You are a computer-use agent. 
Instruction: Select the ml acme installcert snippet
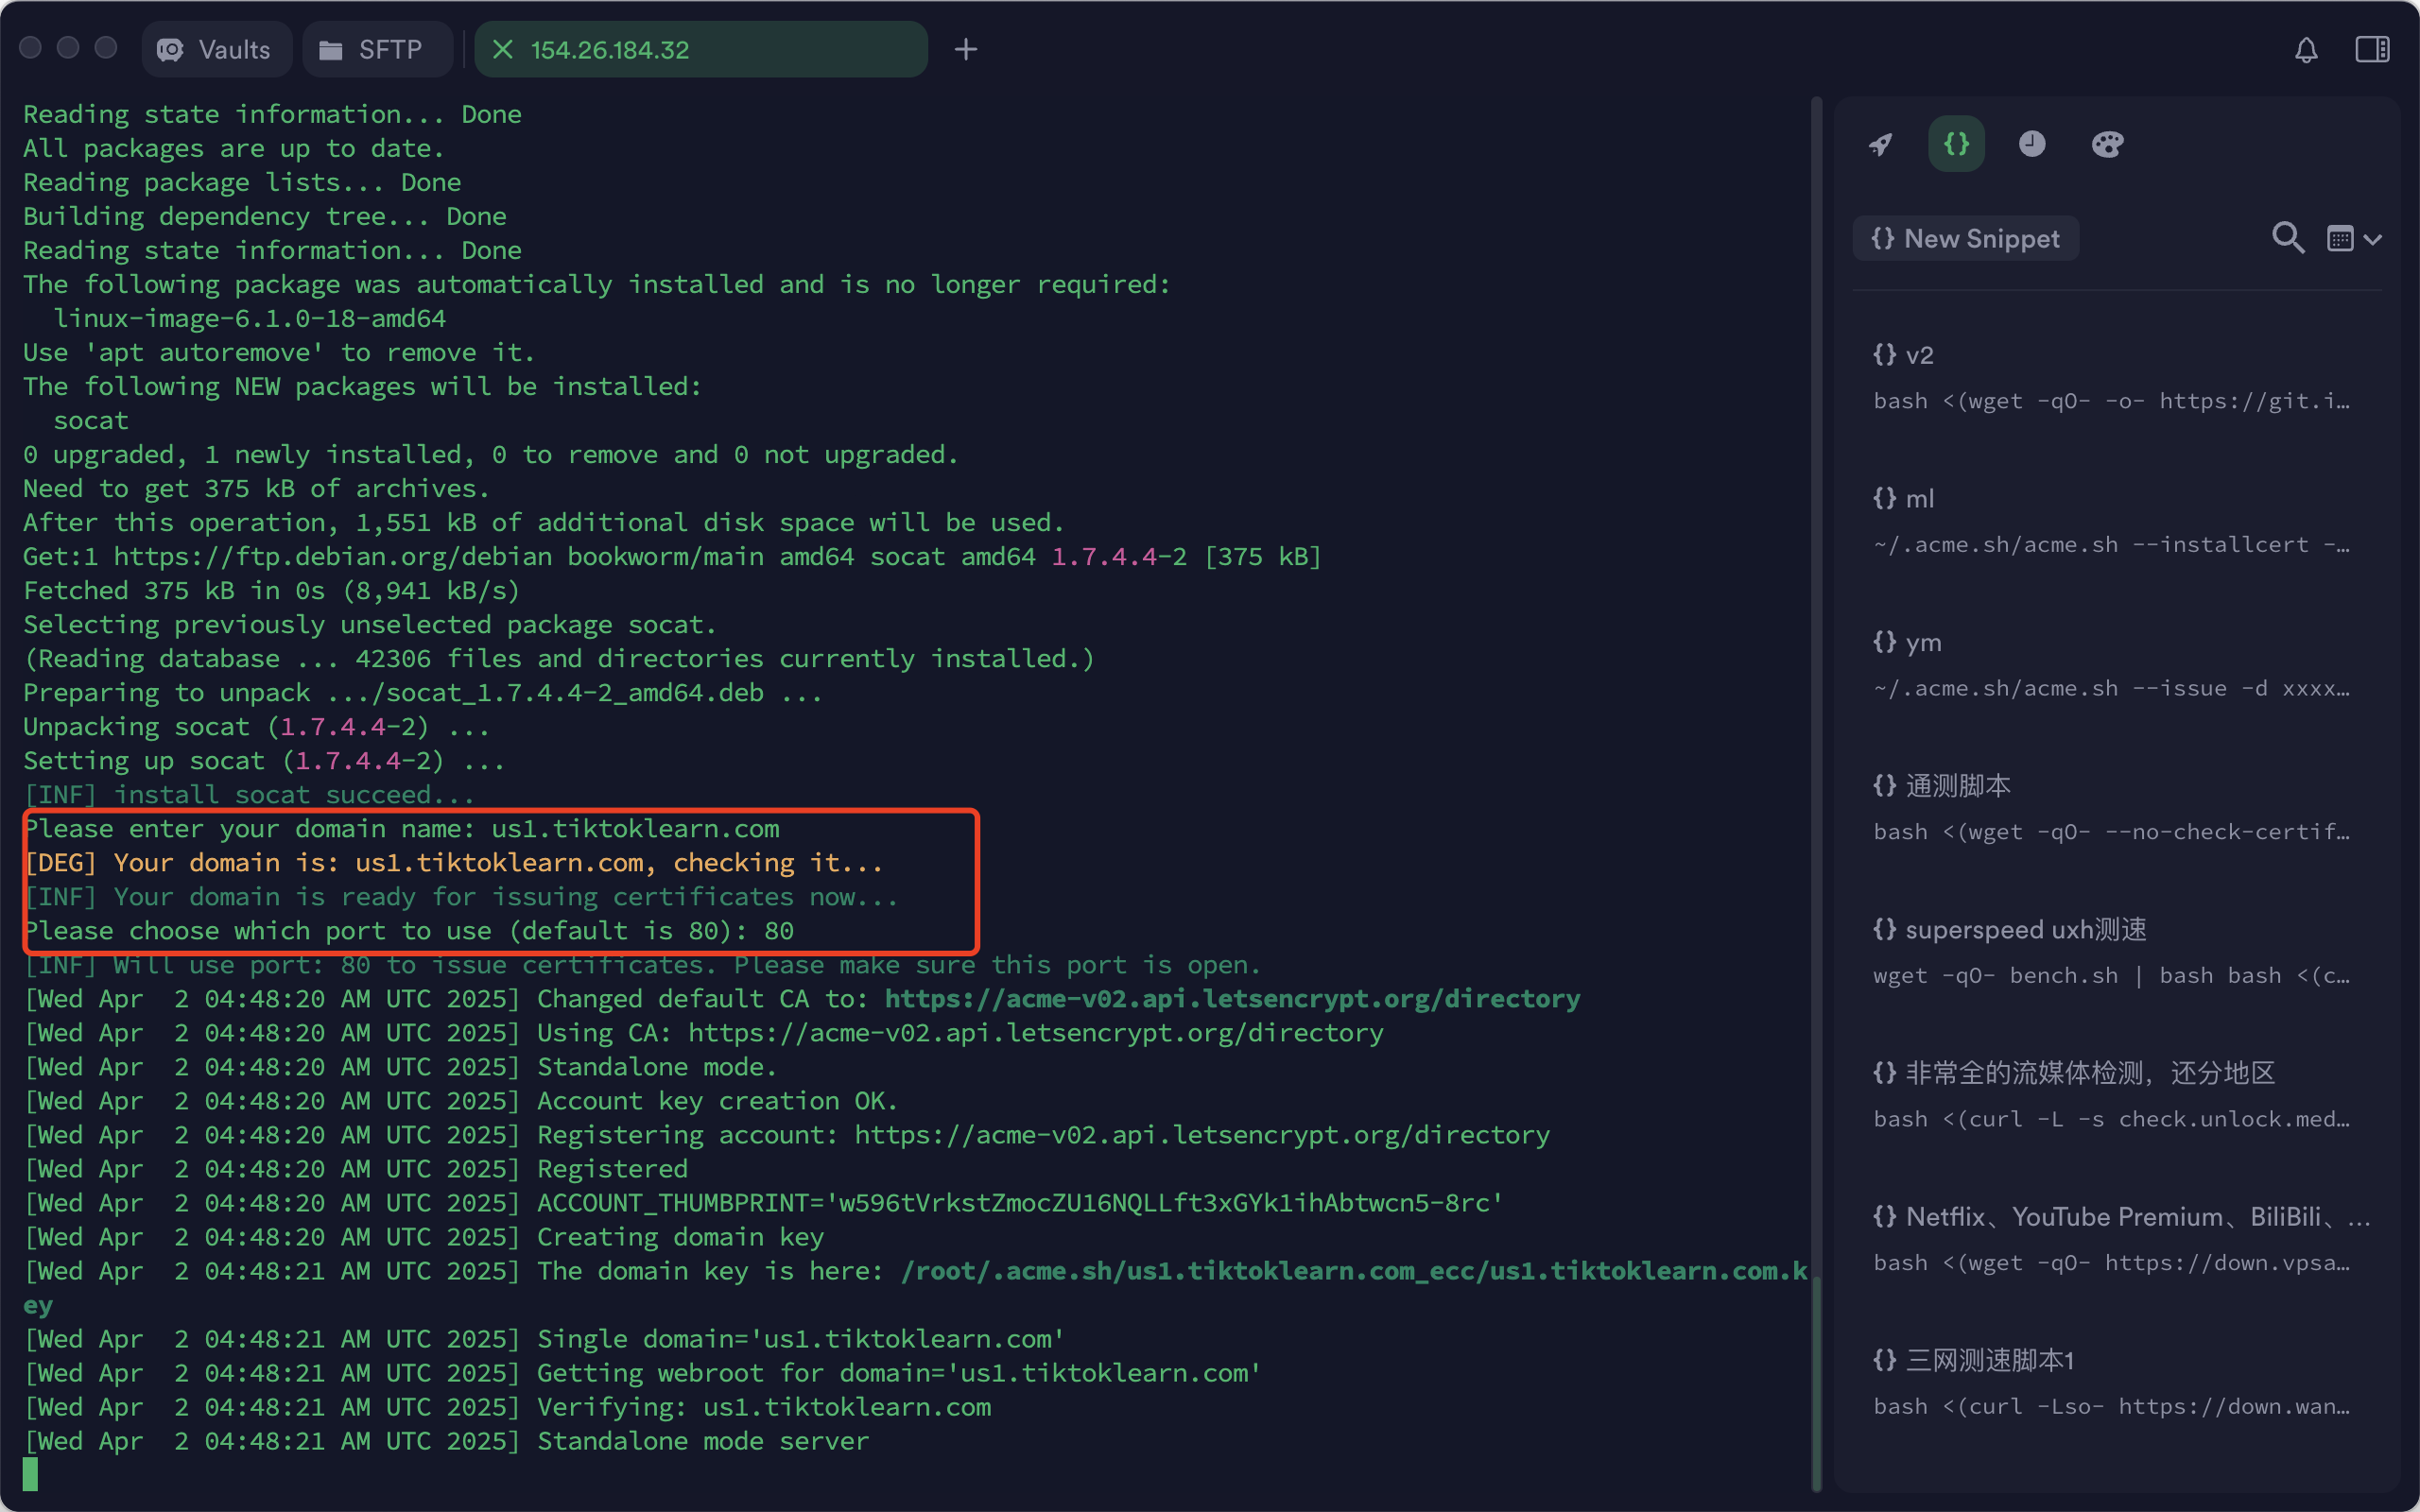[x=2110, y=521]
